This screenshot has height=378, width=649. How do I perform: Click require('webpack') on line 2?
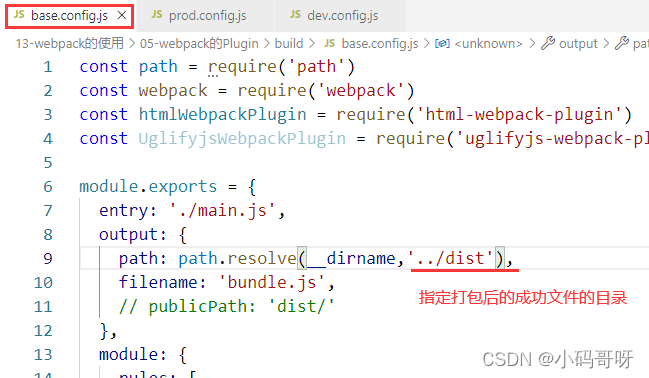325,91
